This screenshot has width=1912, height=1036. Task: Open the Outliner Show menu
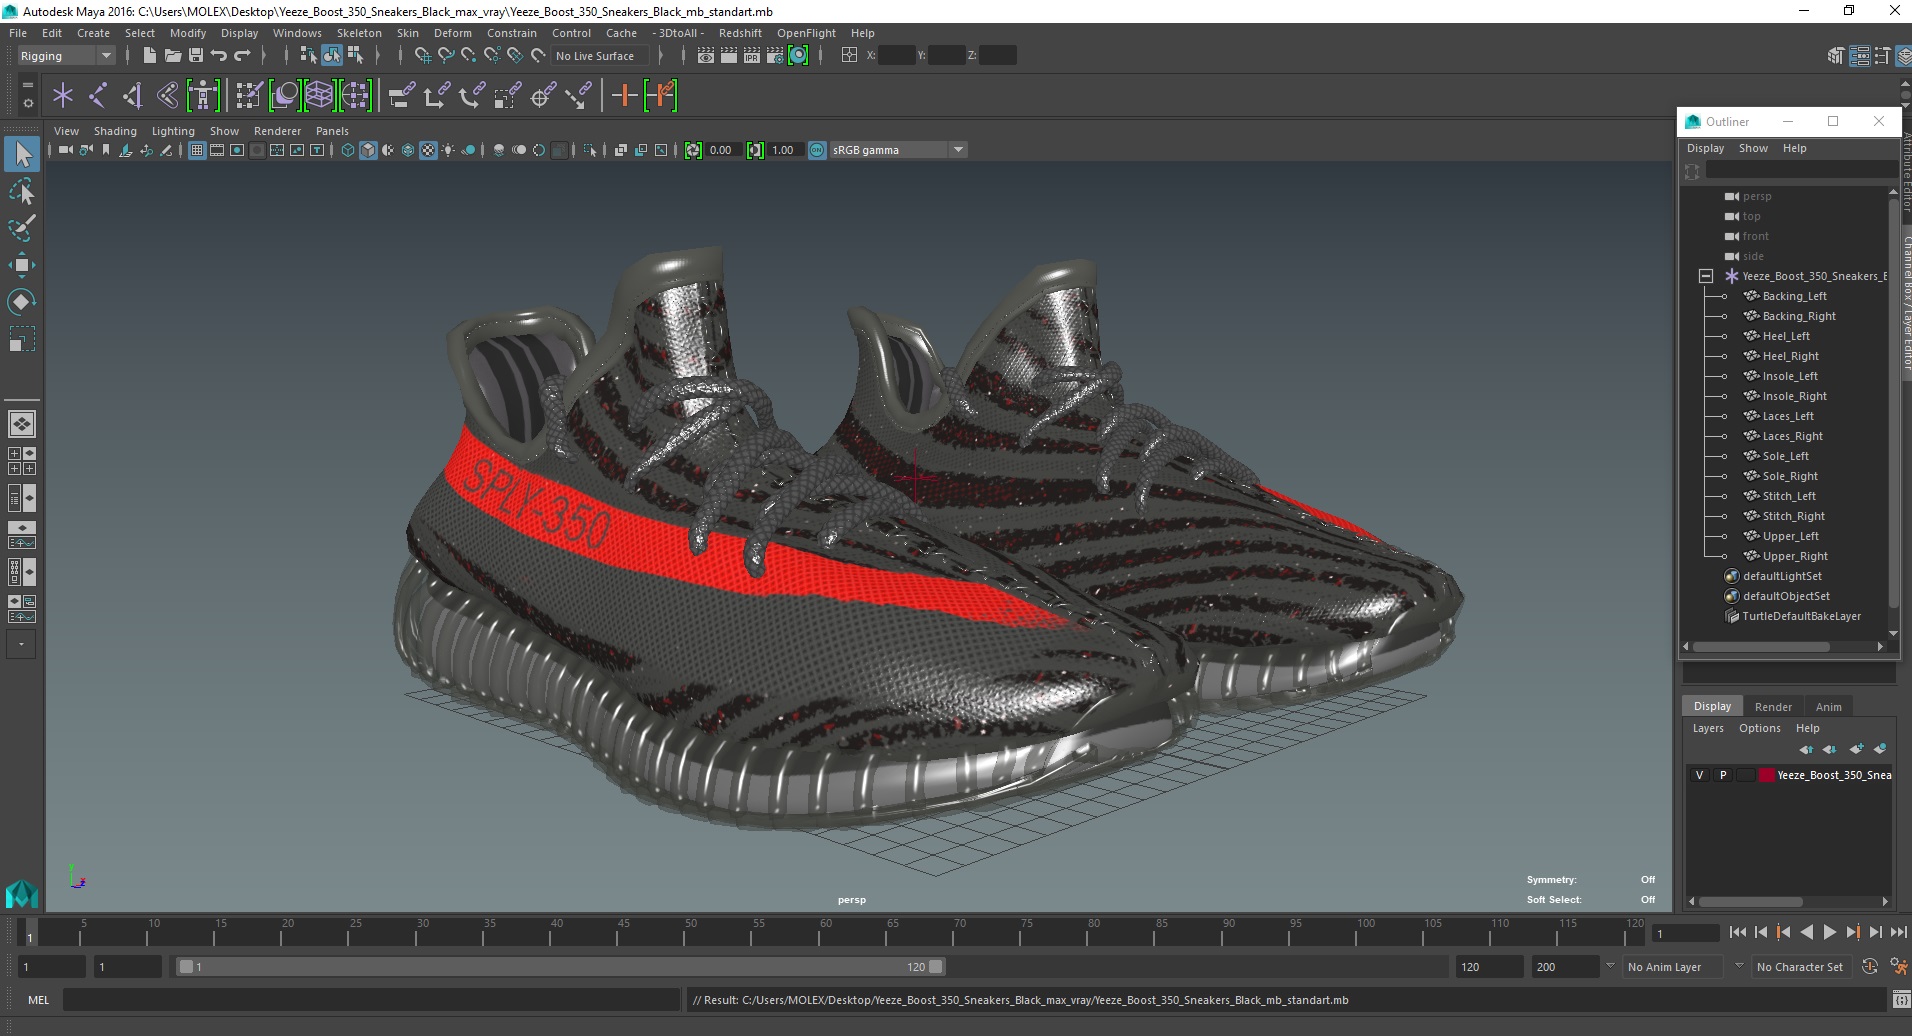pos(1753,148)
